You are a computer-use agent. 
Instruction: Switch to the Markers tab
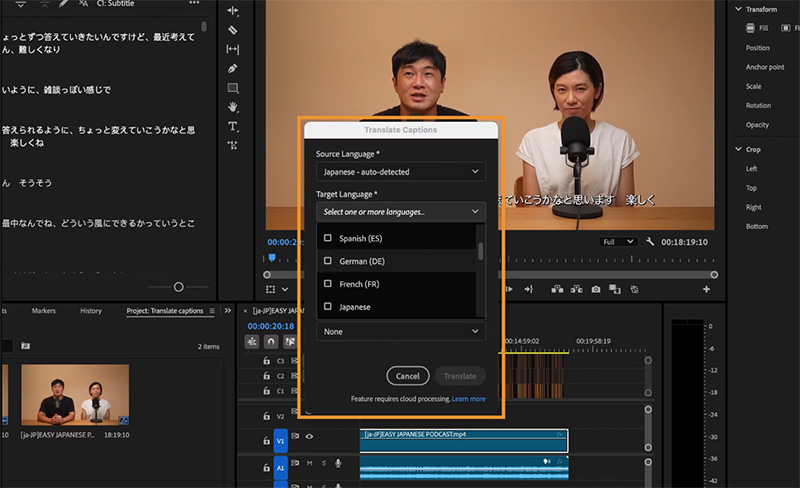(x=43, y=310)
